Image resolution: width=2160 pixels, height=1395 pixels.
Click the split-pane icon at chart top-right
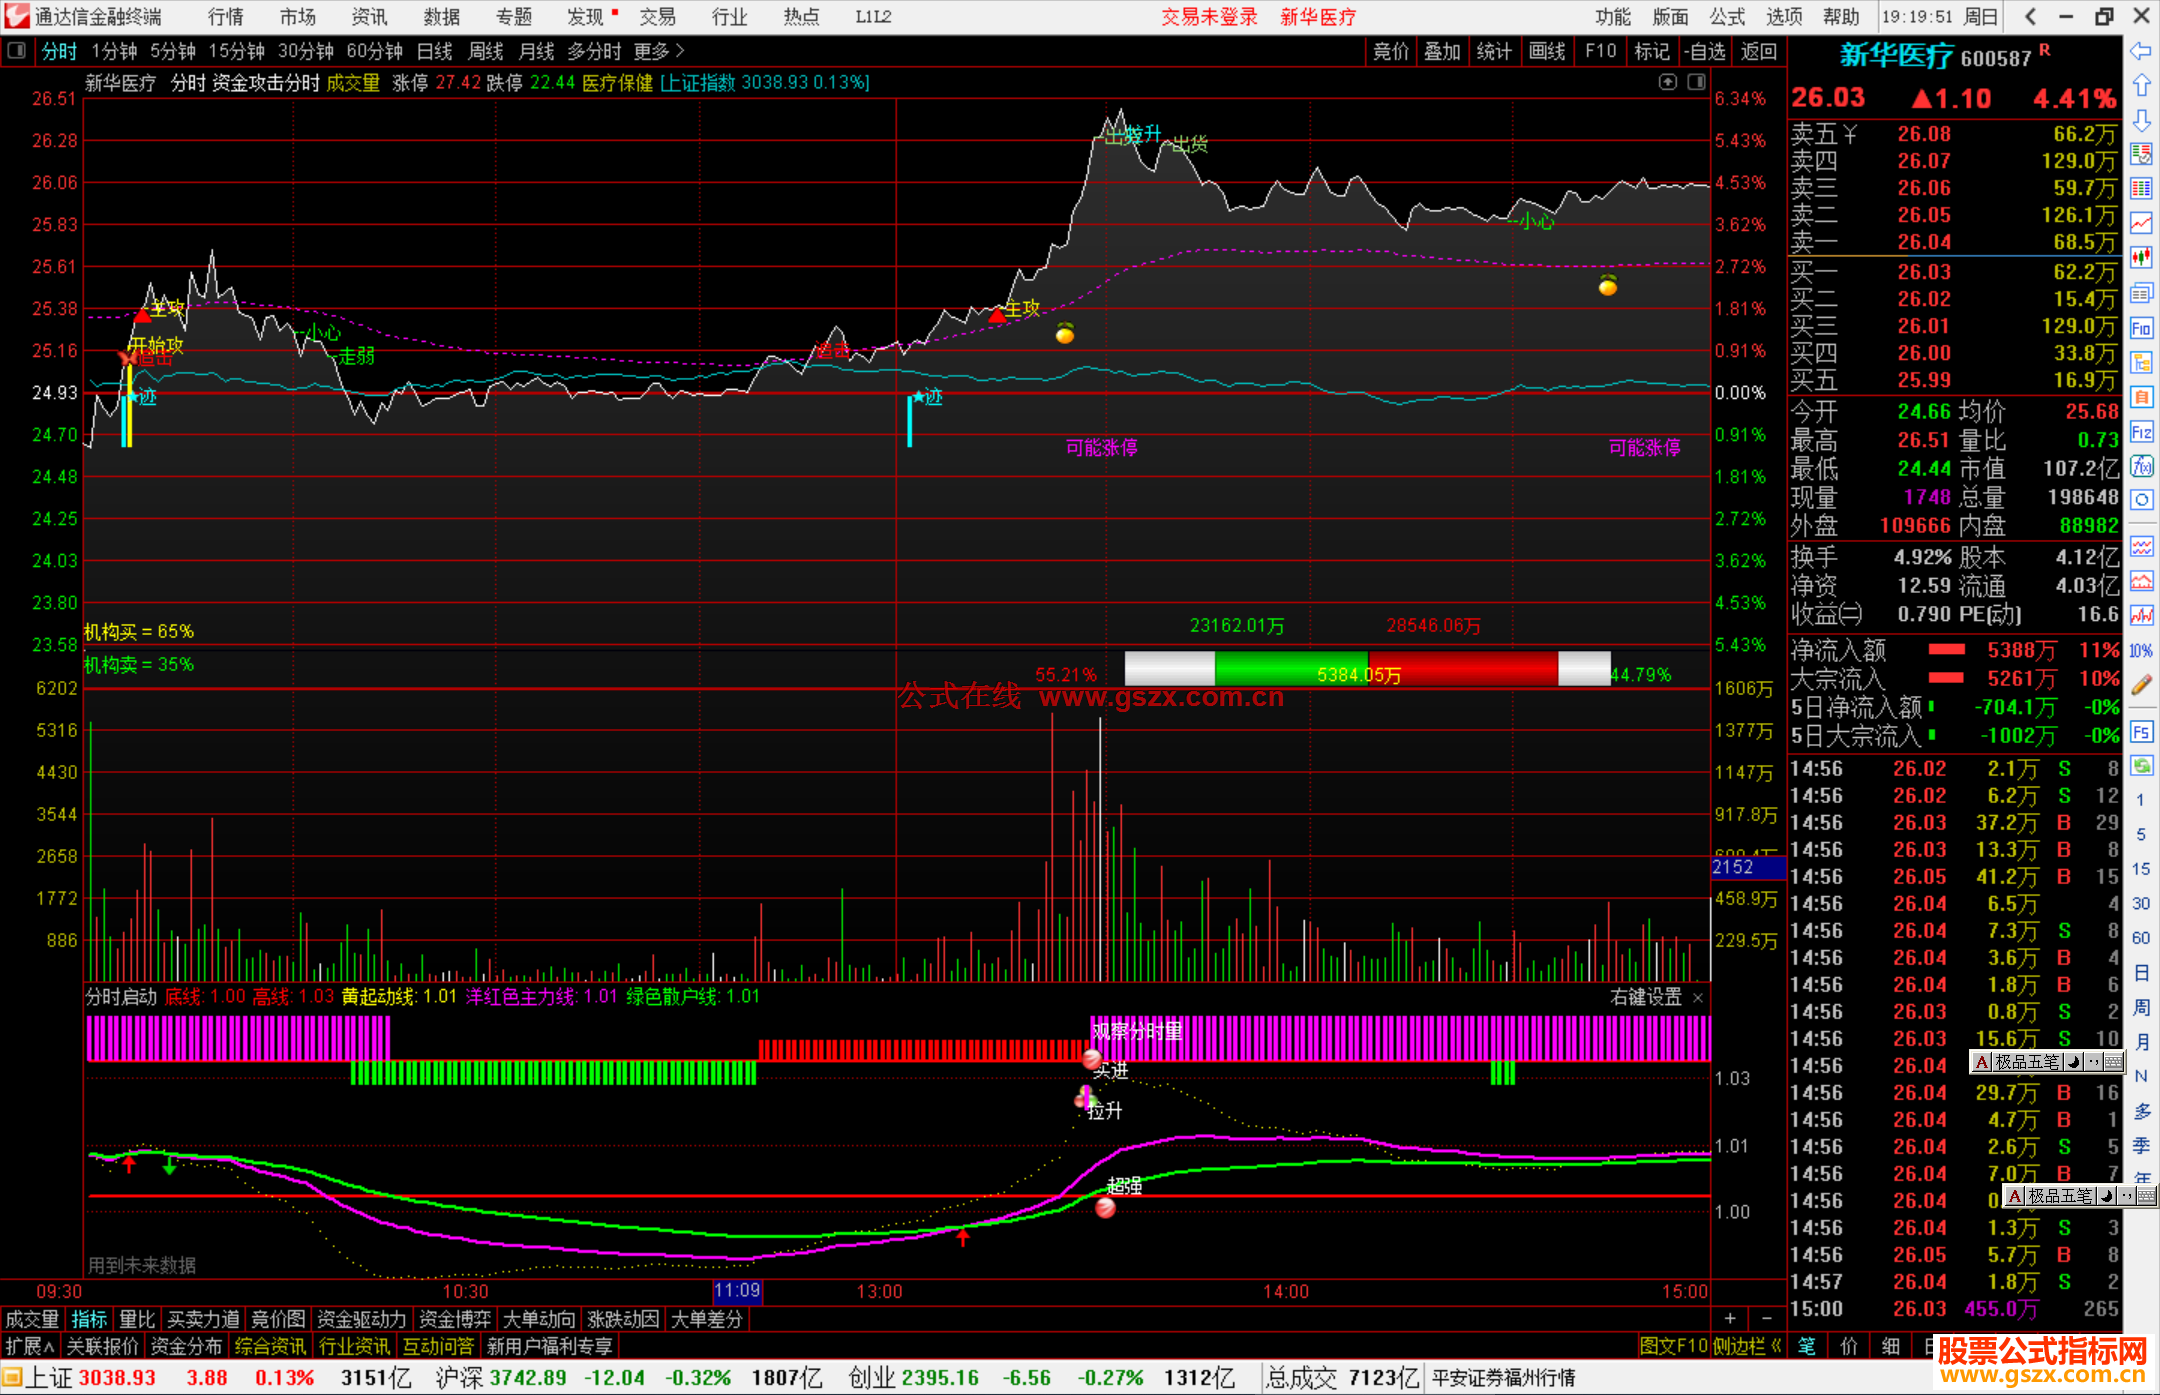point(1696,82)
